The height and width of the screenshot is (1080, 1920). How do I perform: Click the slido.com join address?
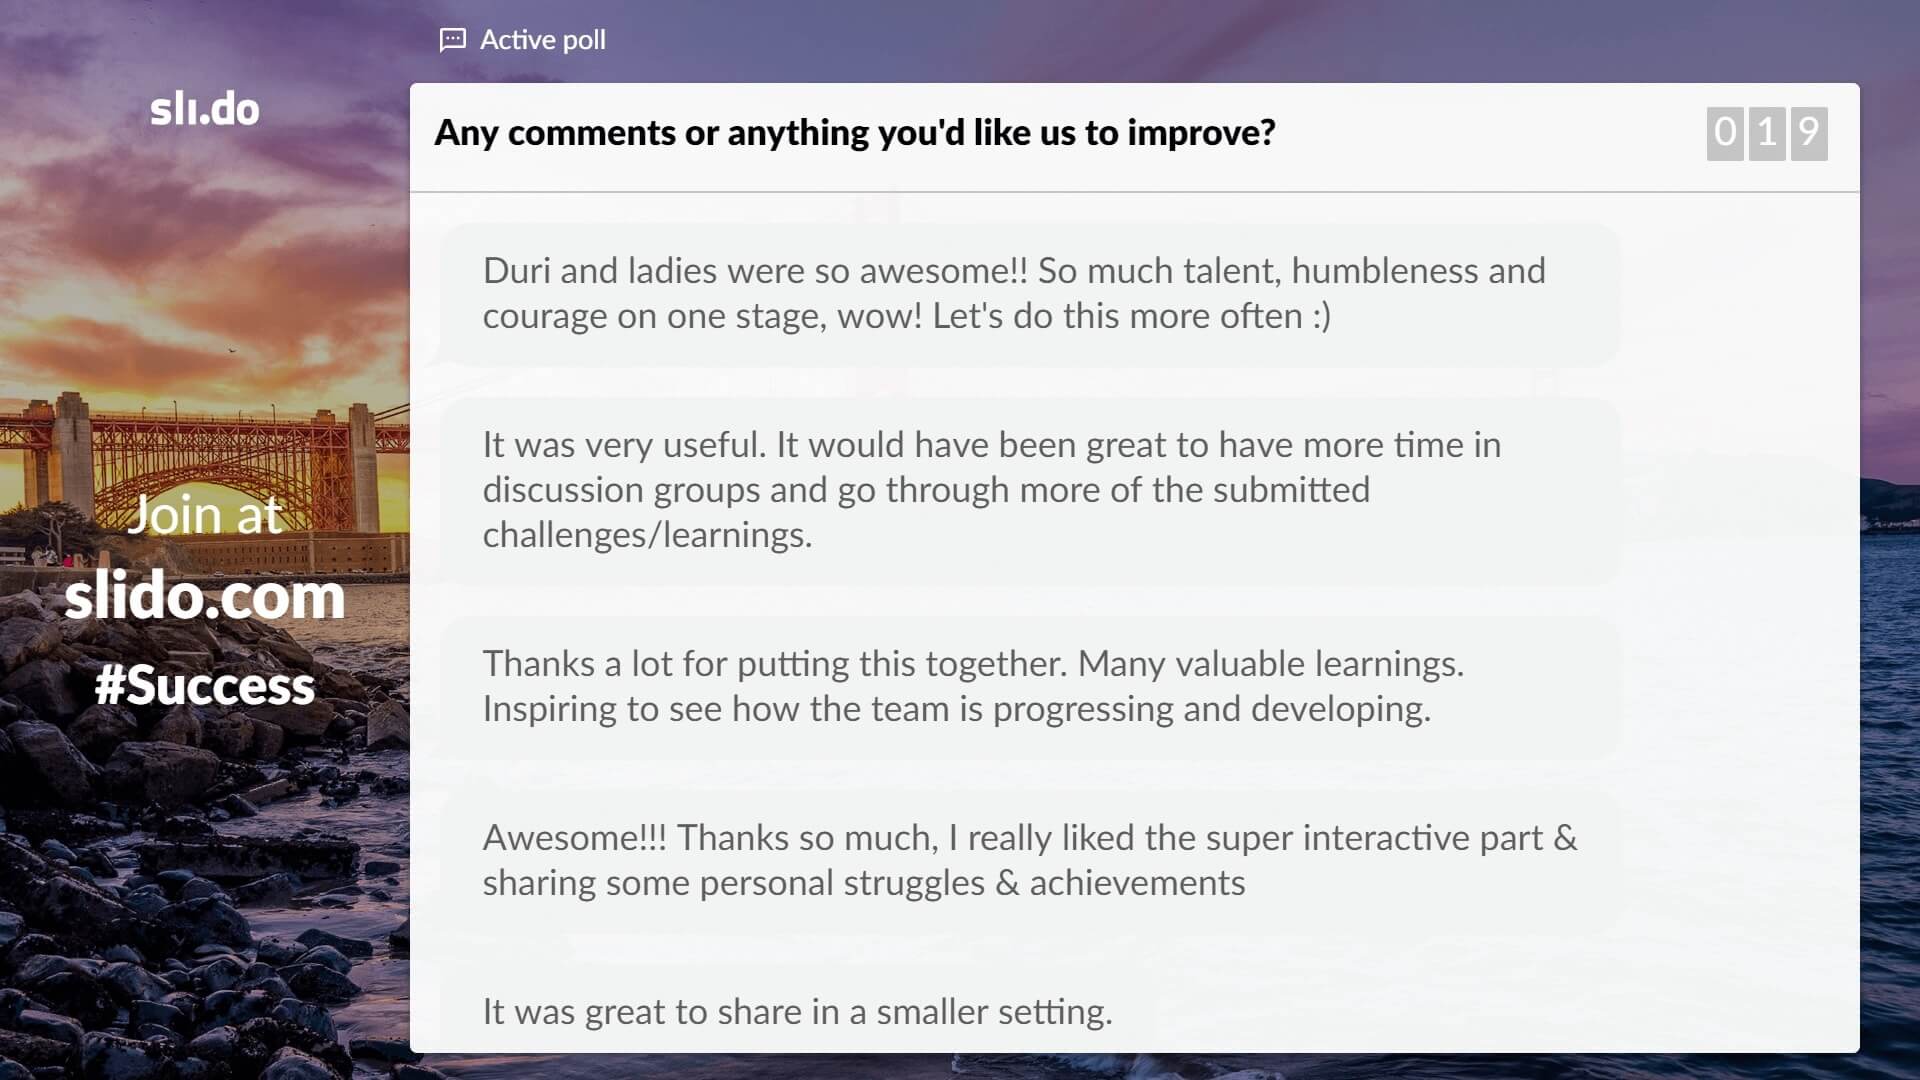pyautogui.click(x=205, y=597)
